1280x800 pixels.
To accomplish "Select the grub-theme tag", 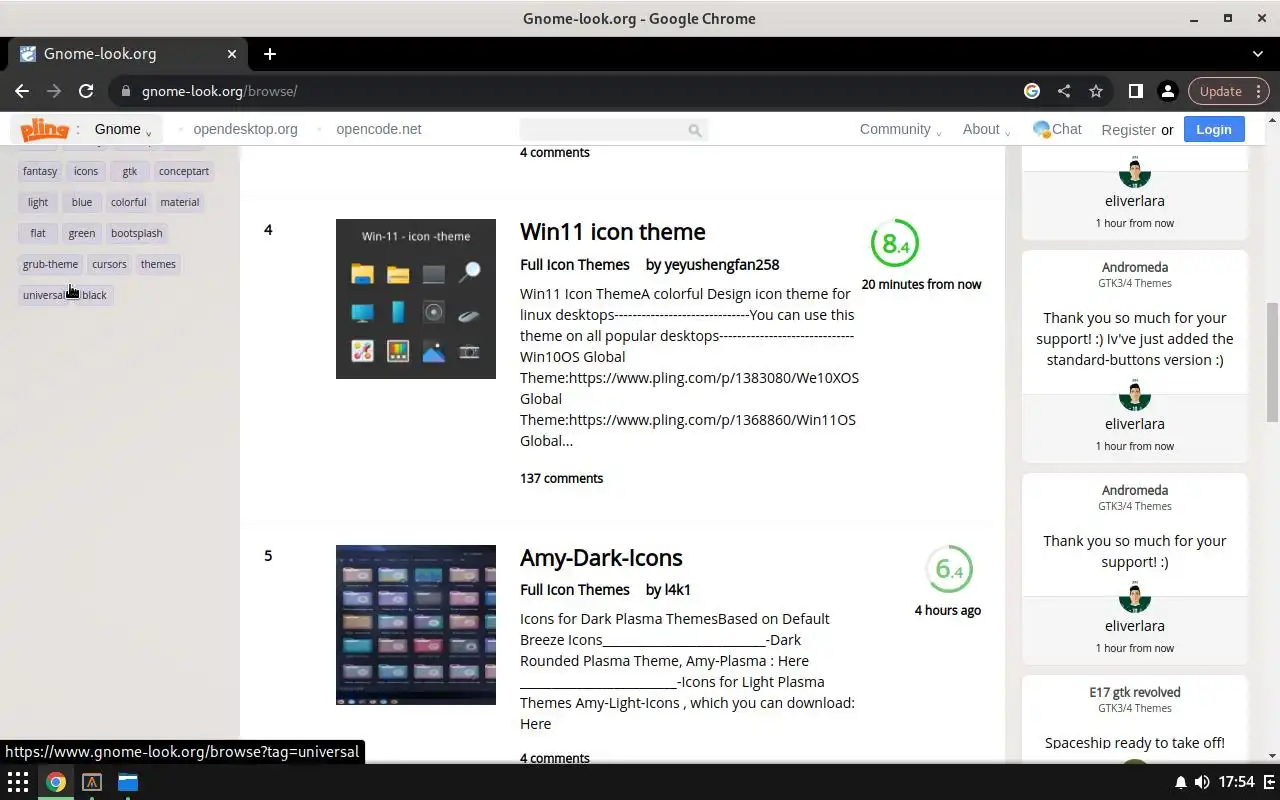I will coord(50,264).
